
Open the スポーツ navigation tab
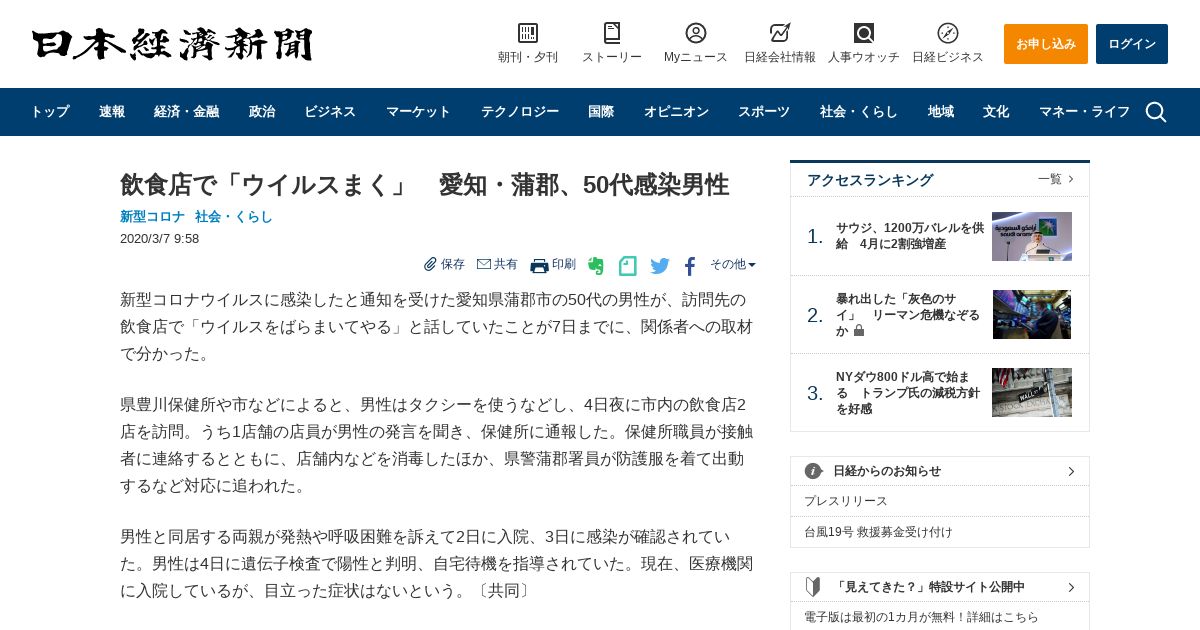tap(764, 112)
